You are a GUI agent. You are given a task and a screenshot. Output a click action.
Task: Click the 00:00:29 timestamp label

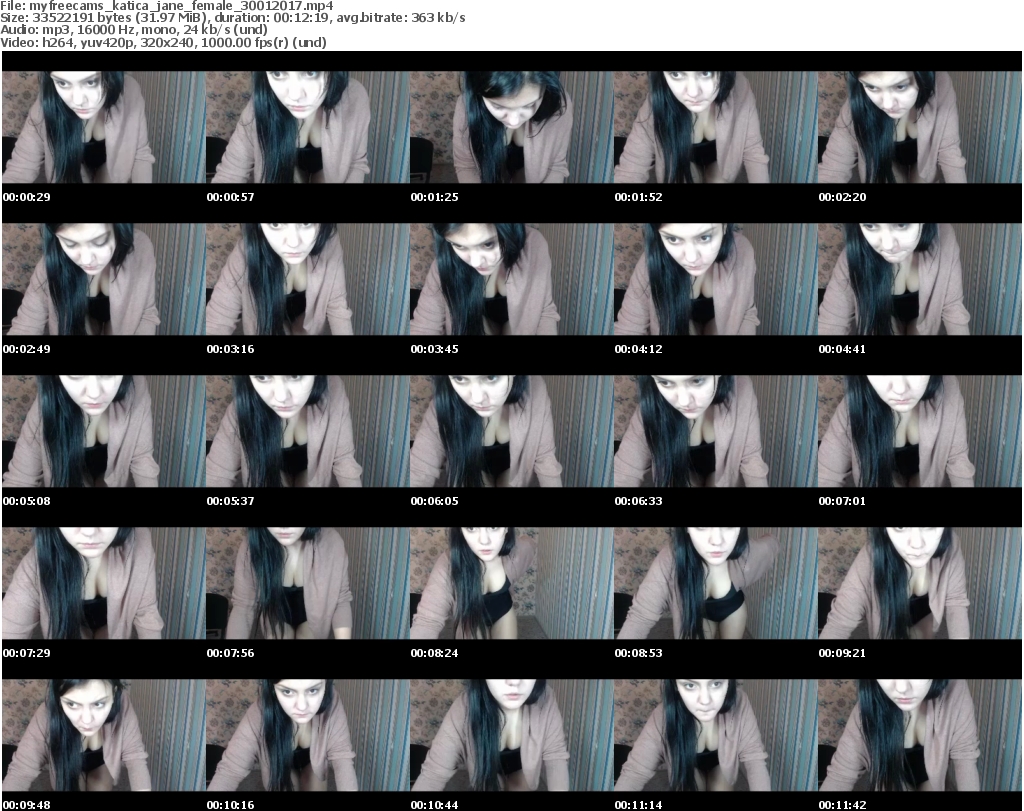coord(27,197)
